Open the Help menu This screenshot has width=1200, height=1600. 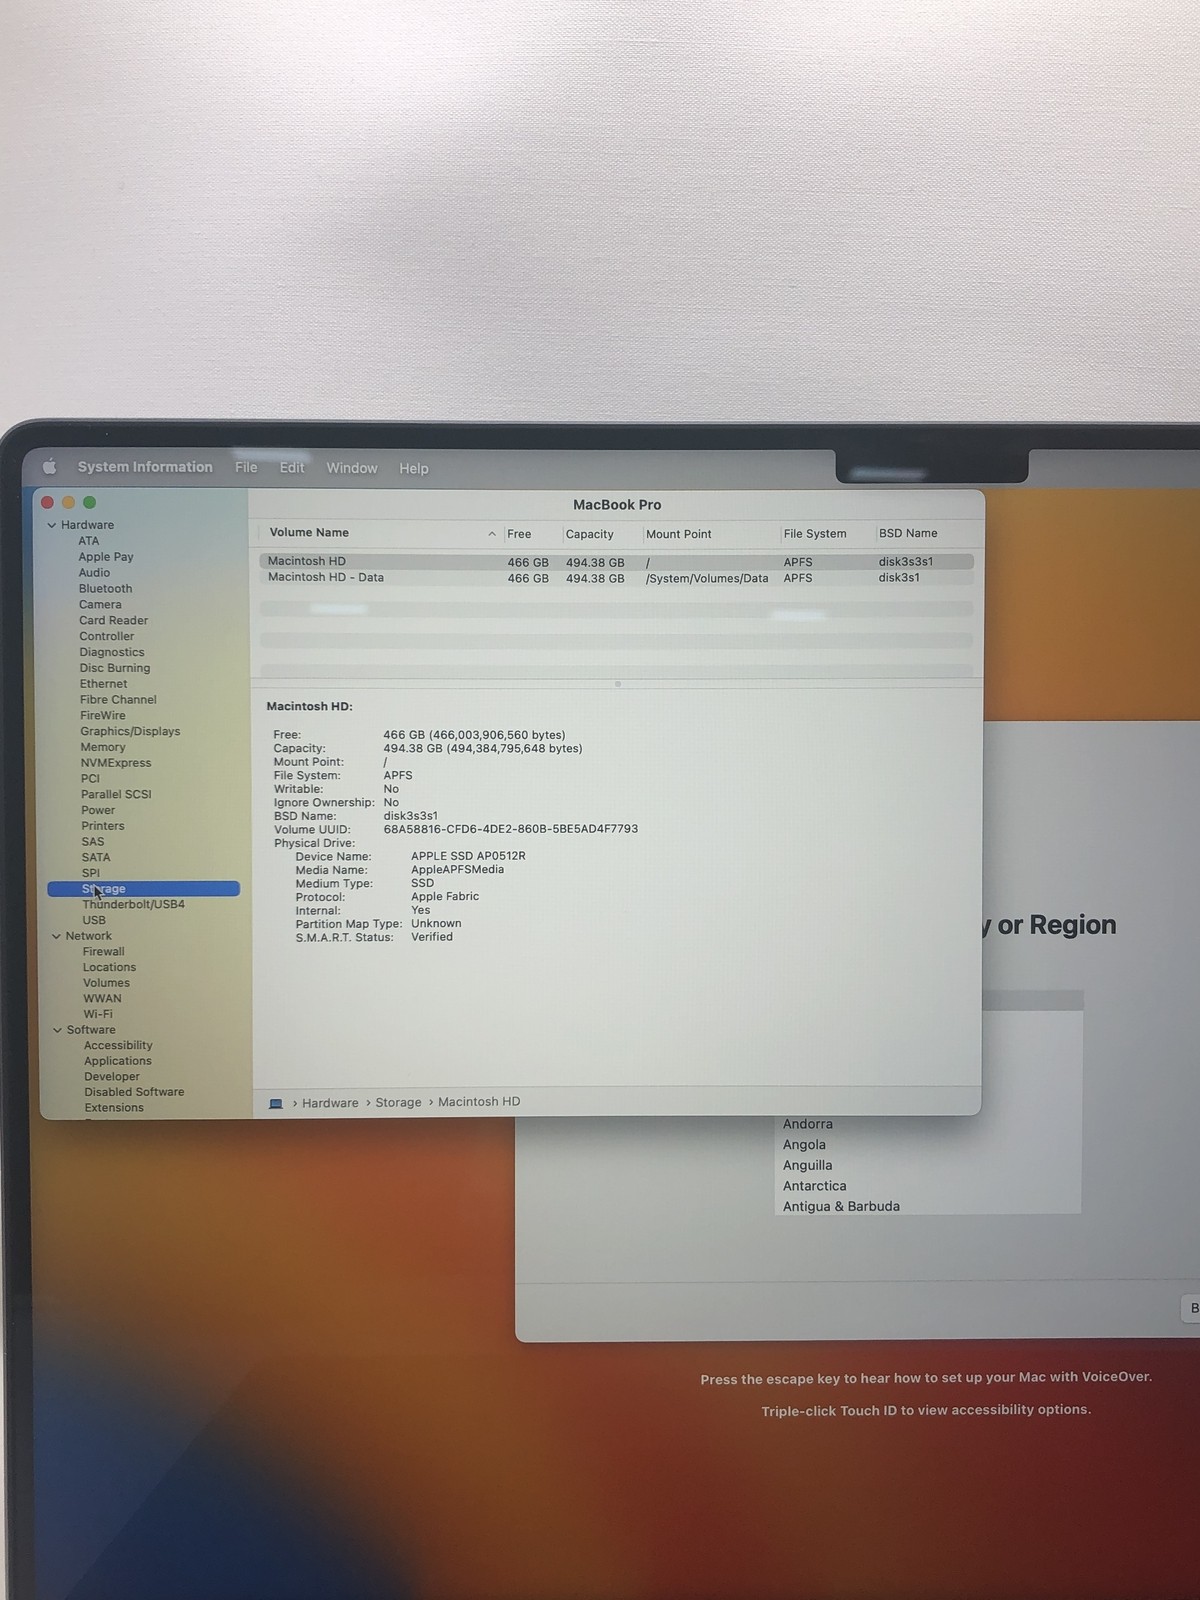tap(414, 468)
